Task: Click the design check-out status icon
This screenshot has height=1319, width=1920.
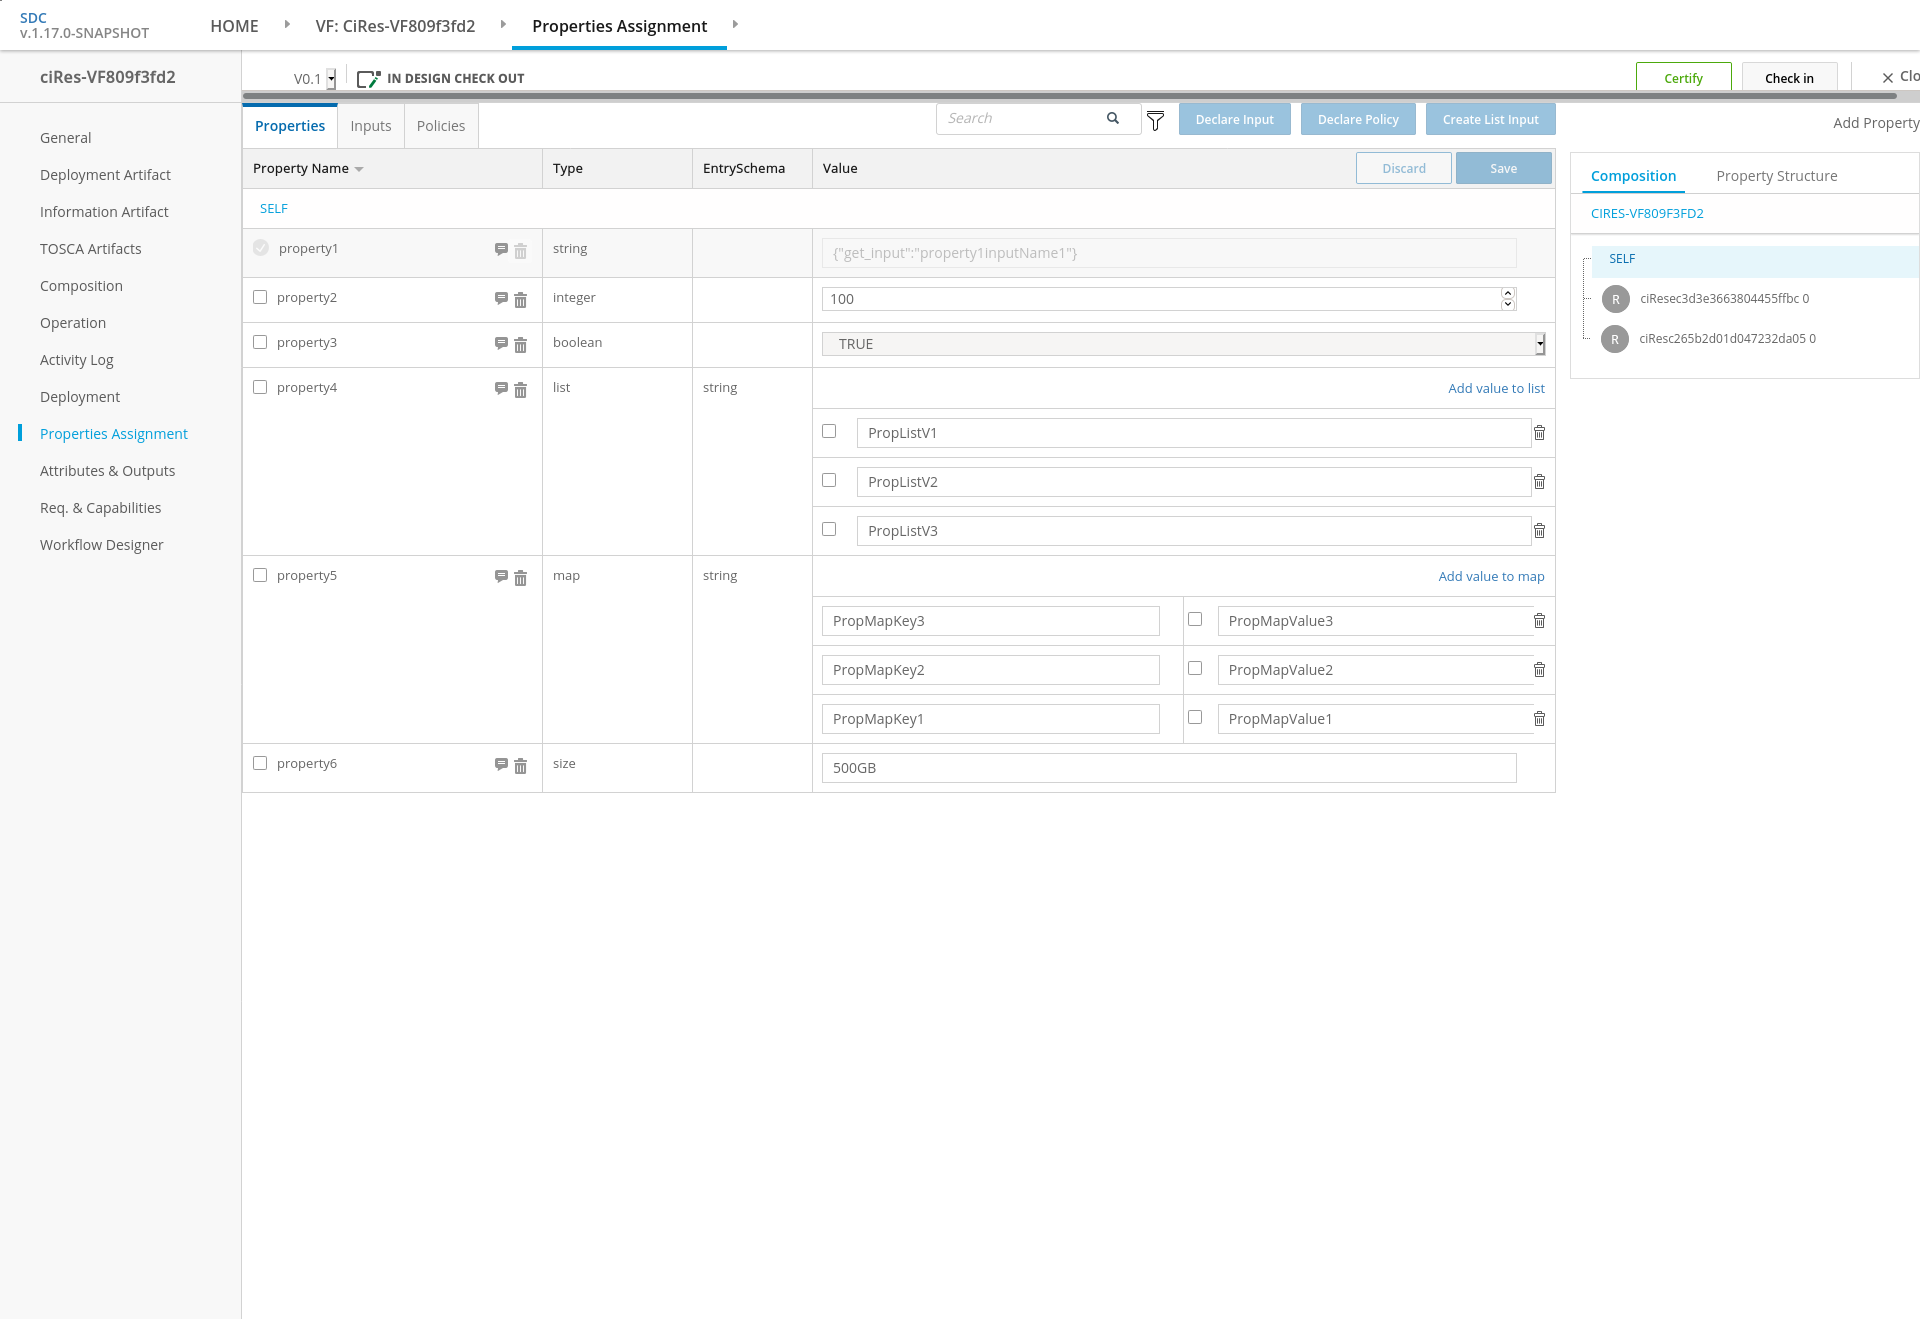Action: (x=368, y=79)
